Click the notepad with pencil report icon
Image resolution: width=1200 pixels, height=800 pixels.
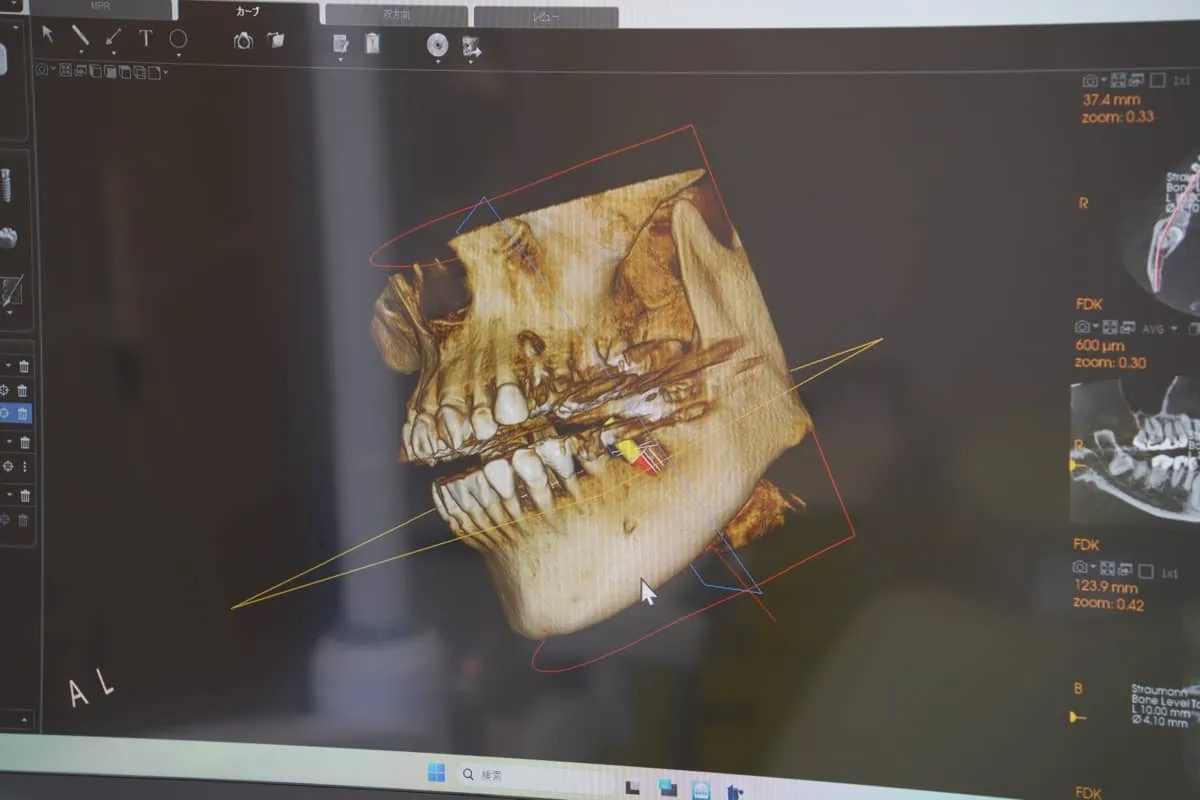[x=341, y=43]
